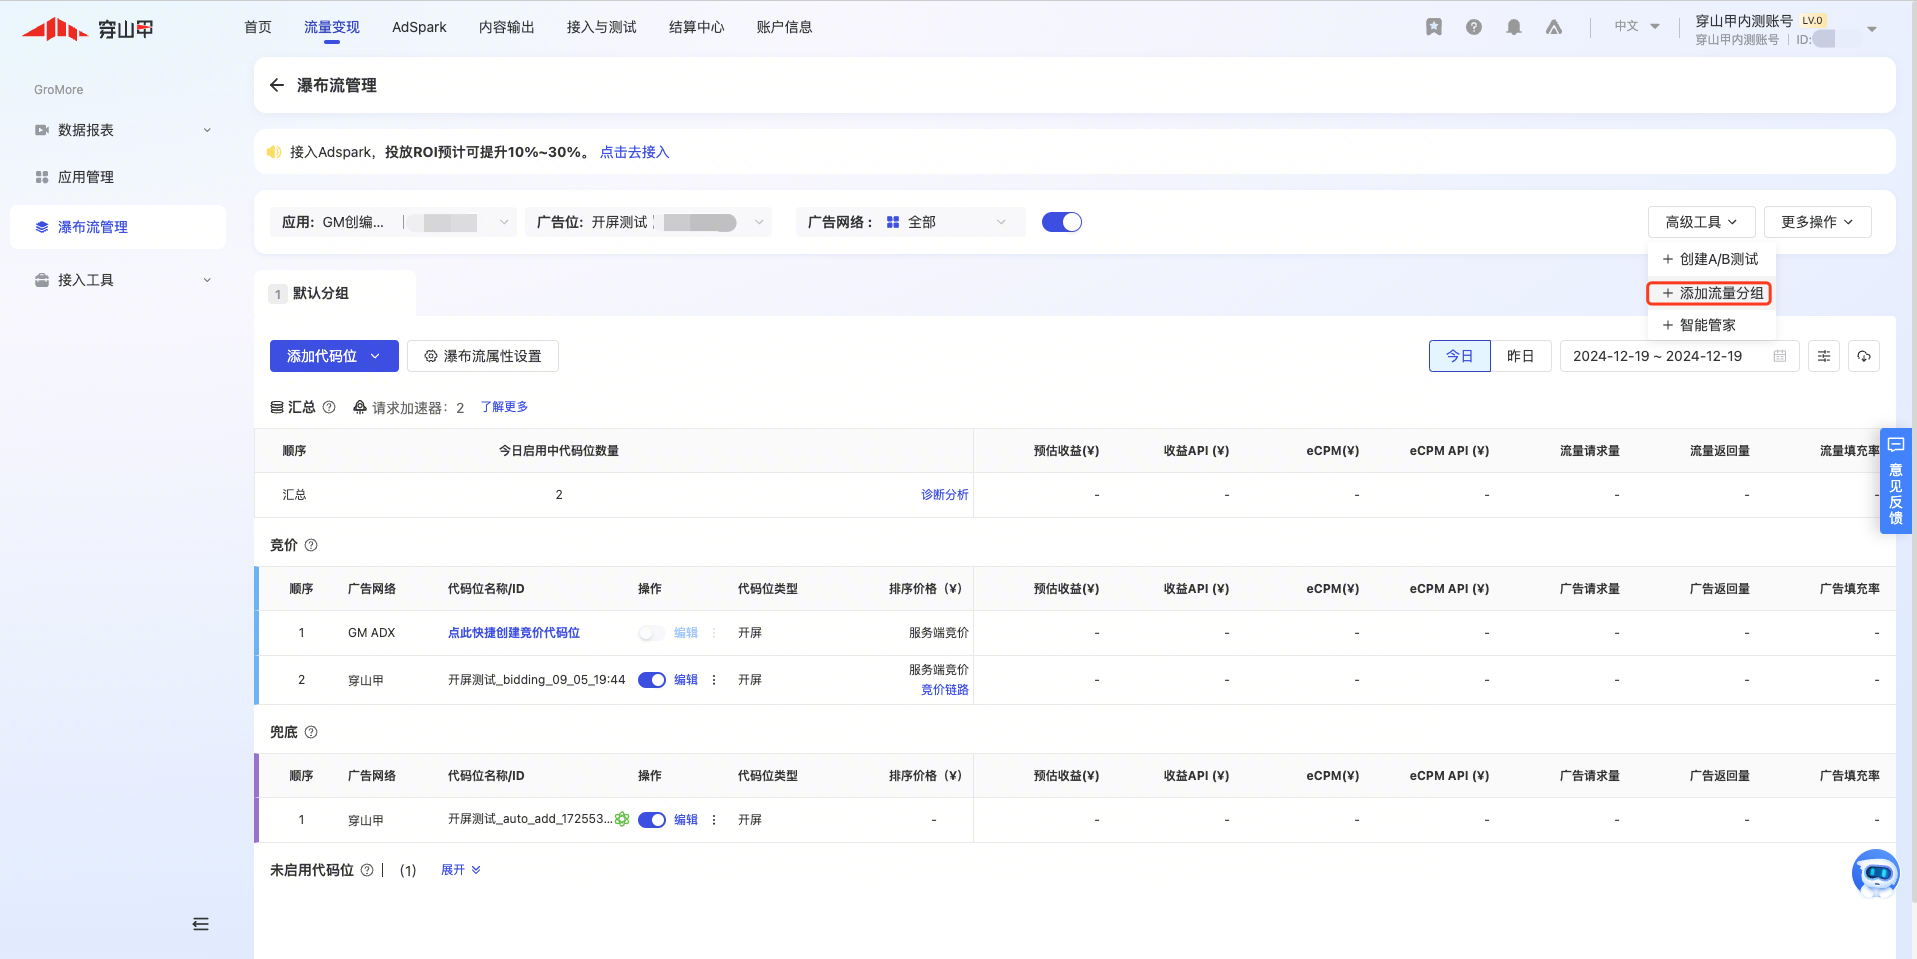Click the back arrow beside 瀑布流管理

277,85
